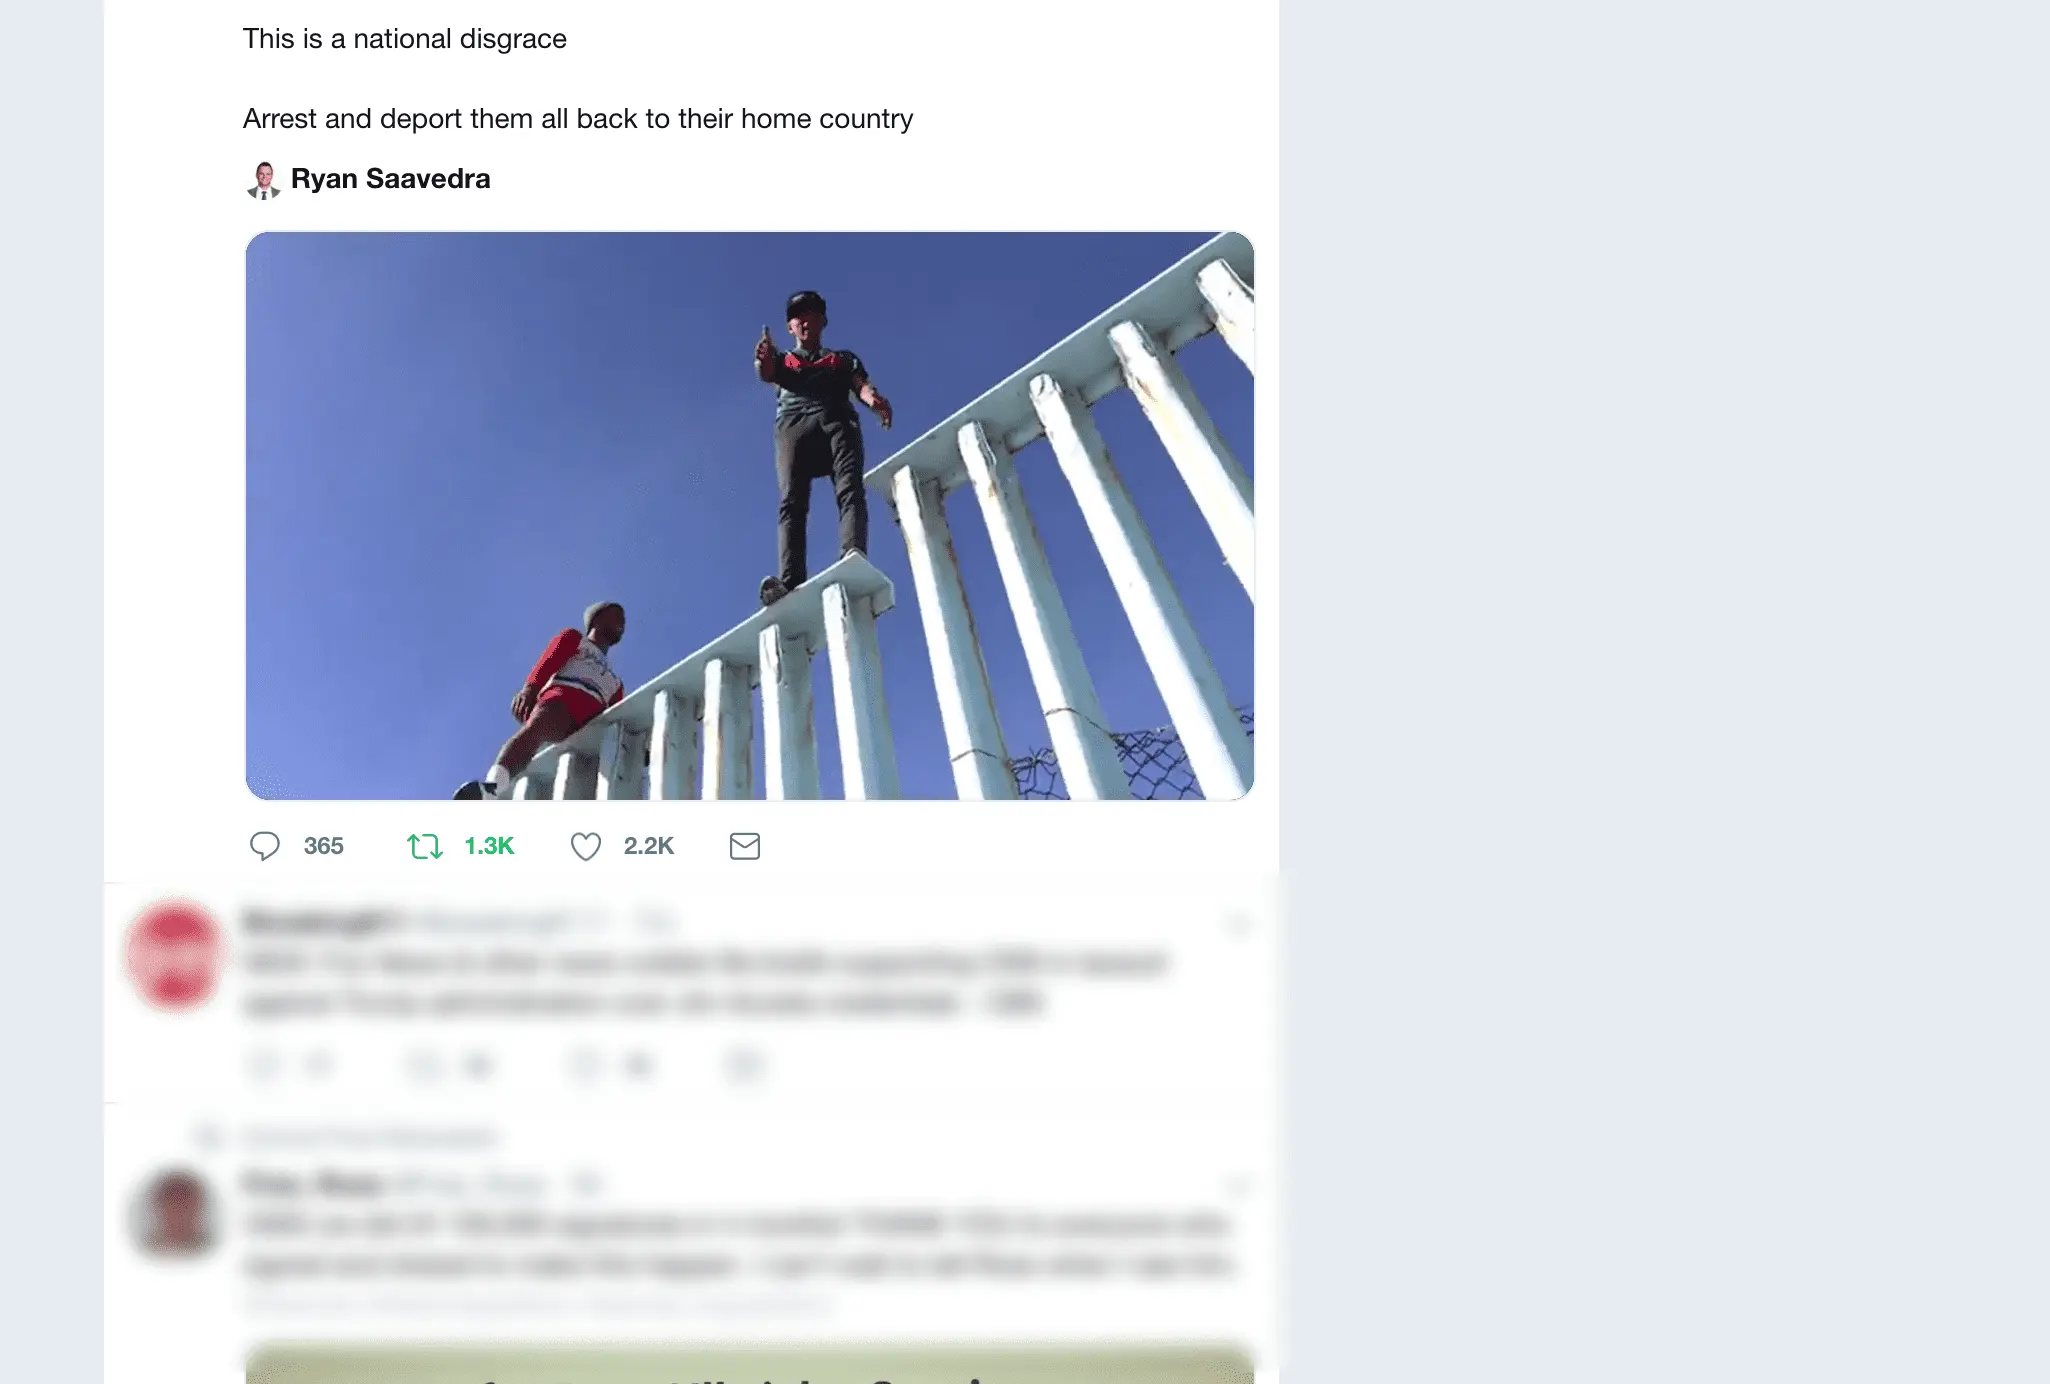Screen dimensions: 2050x1384
Task: Open Ryan Saavedra's small profile avatar
Action: pos(263,180)
